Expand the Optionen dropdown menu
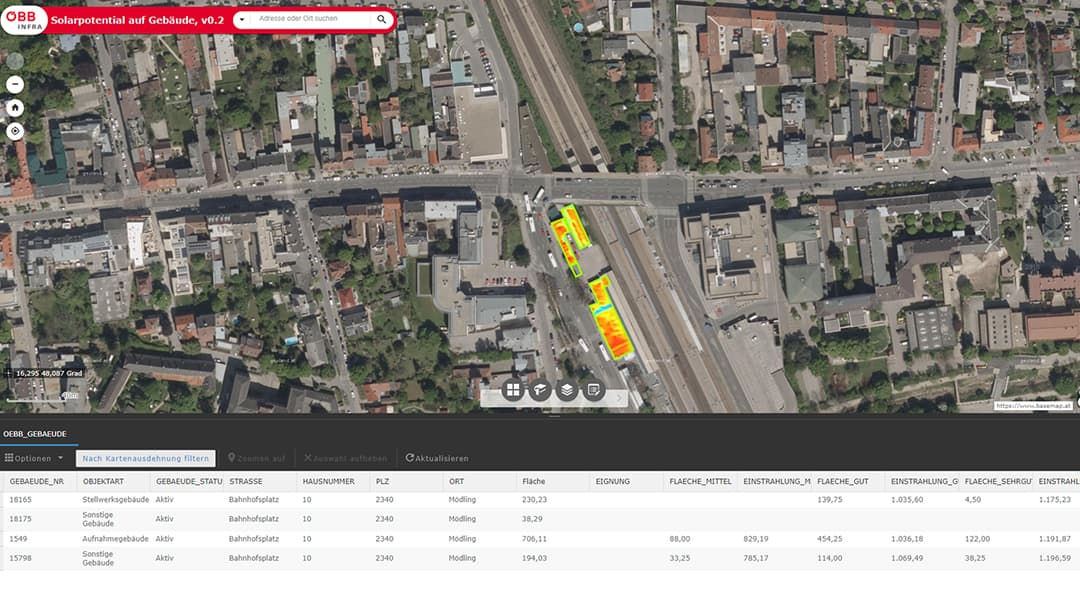The image size is (1080, 607). (x=34, y=458)
